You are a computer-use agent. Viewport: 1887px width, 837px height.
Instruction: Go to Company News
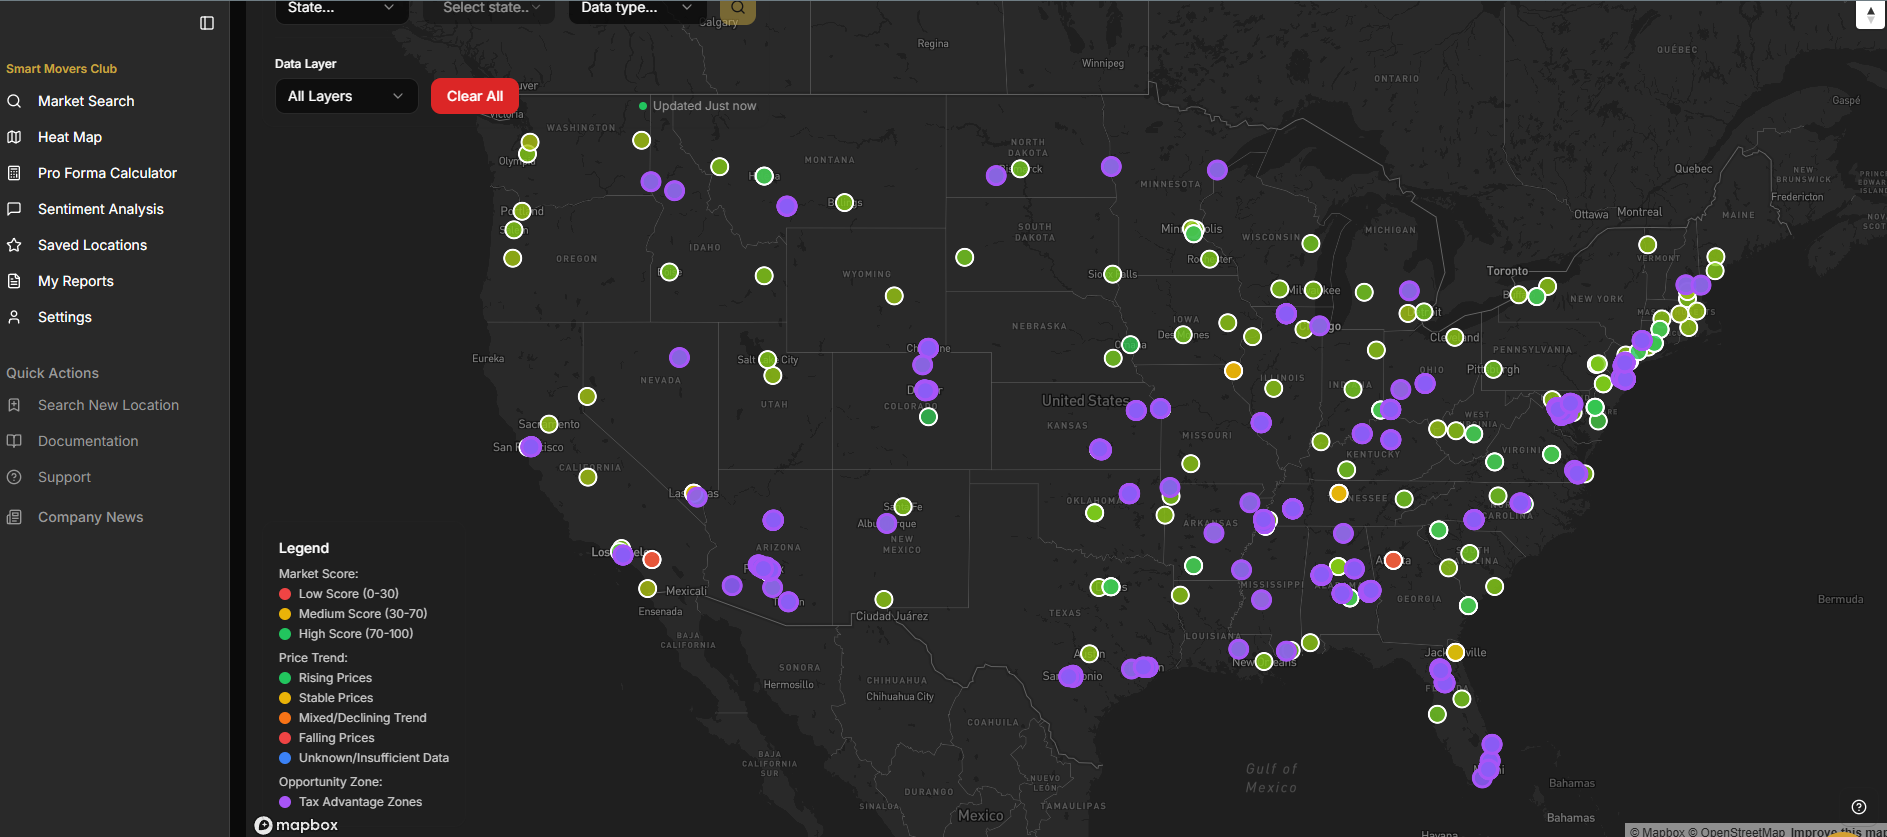coord(90,517)
